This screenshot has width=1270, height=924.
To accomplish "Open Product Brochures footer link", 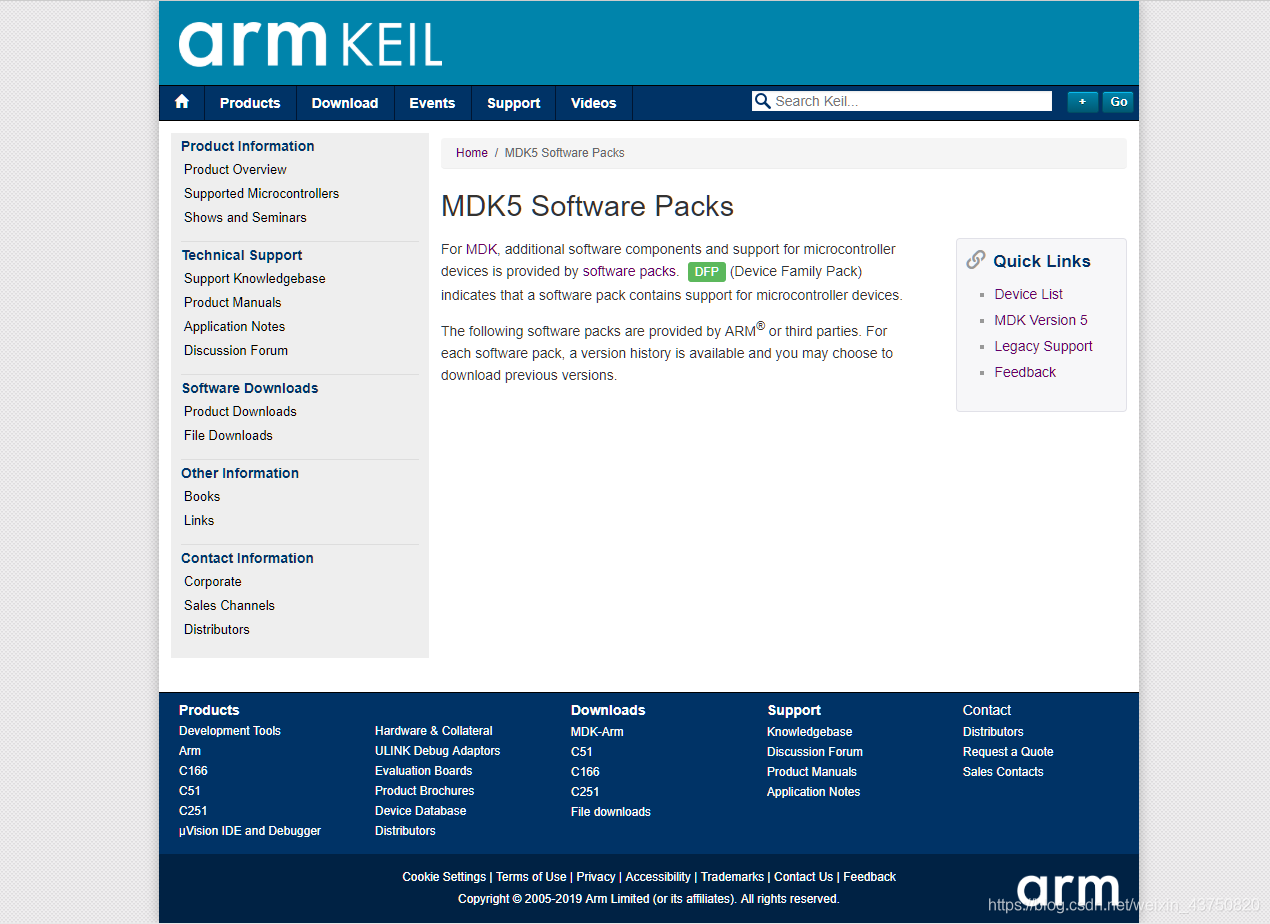I will point(424,791).
